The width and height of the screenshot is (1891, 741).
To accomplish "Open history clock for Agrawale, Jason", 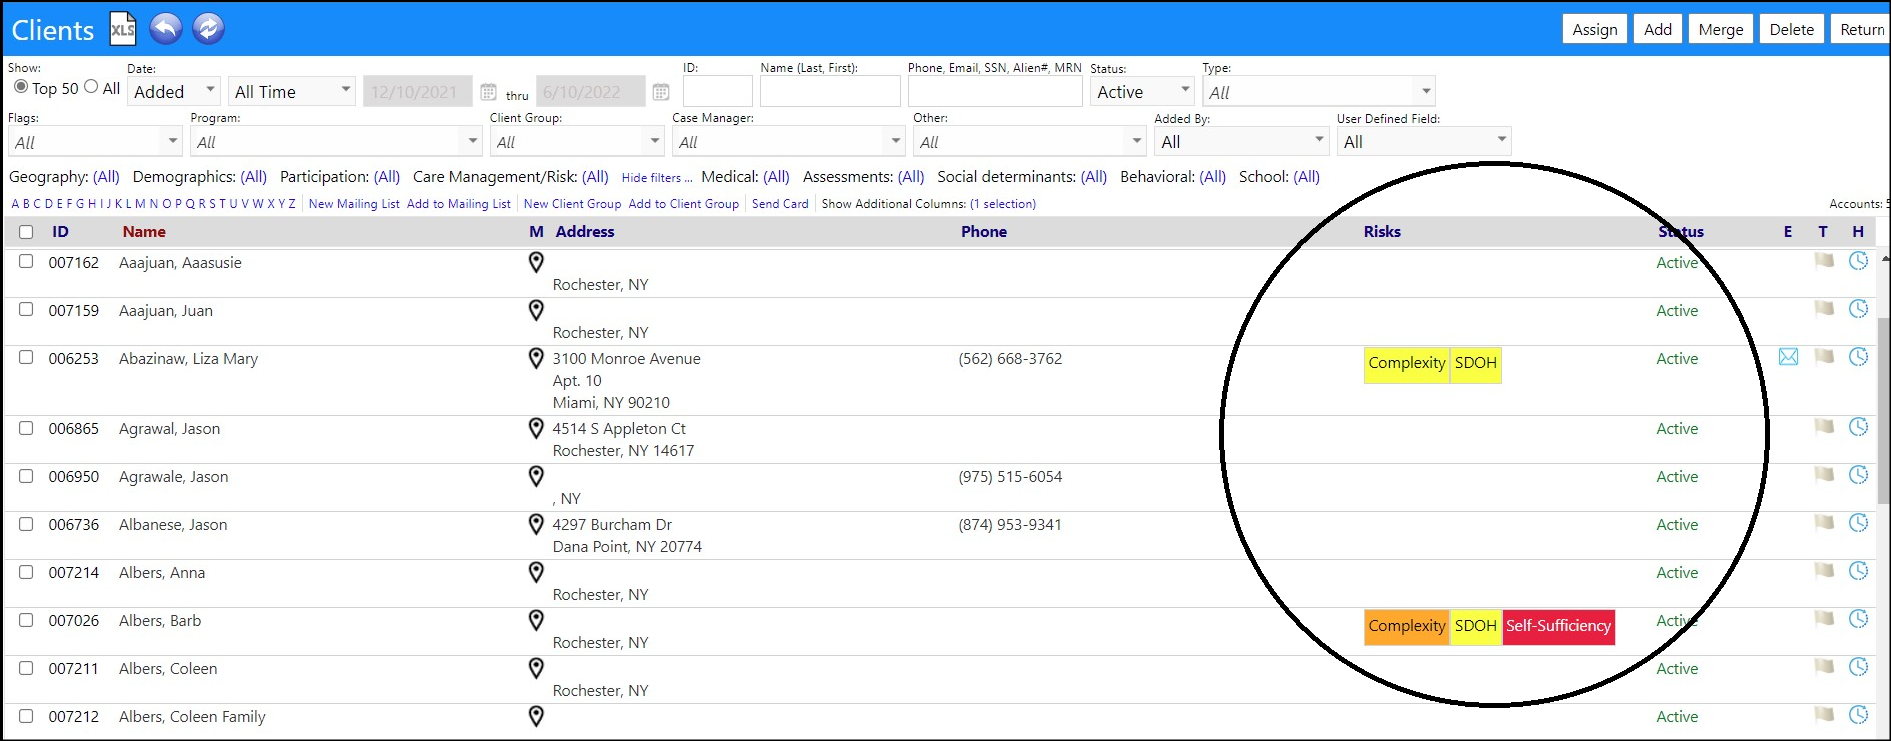I will [x=1858, y=475].
